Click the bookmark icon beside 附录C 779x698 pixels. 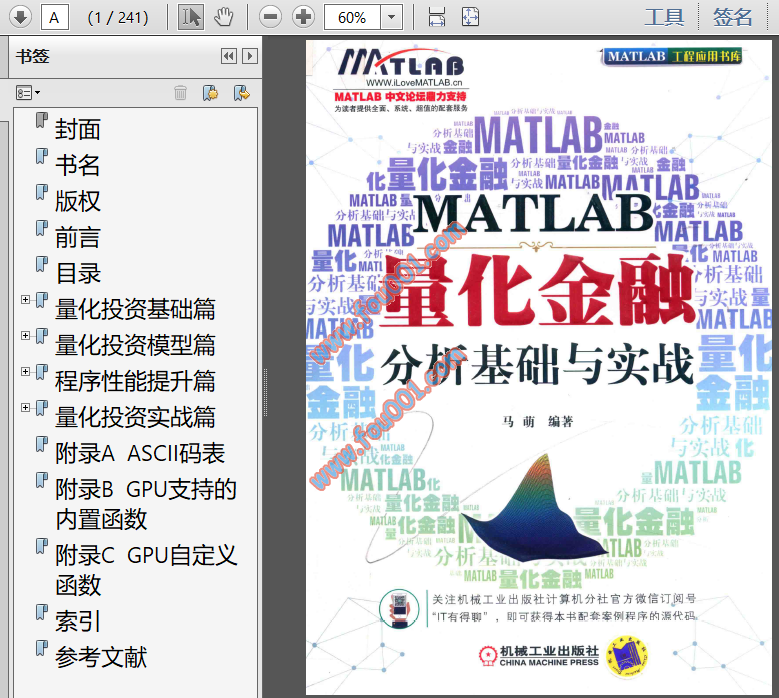[42, 546]
